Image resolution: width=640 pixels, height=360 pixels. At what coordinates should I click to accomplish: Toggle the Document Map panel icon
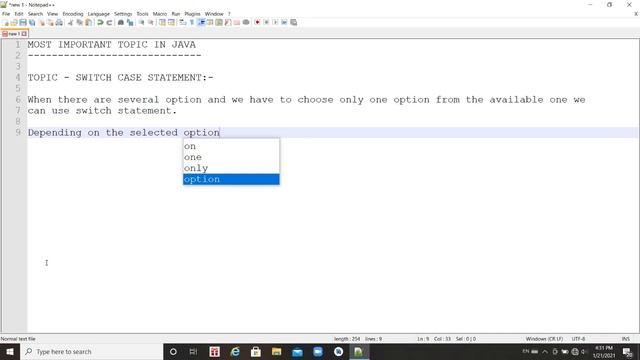(x=219, y=22)
